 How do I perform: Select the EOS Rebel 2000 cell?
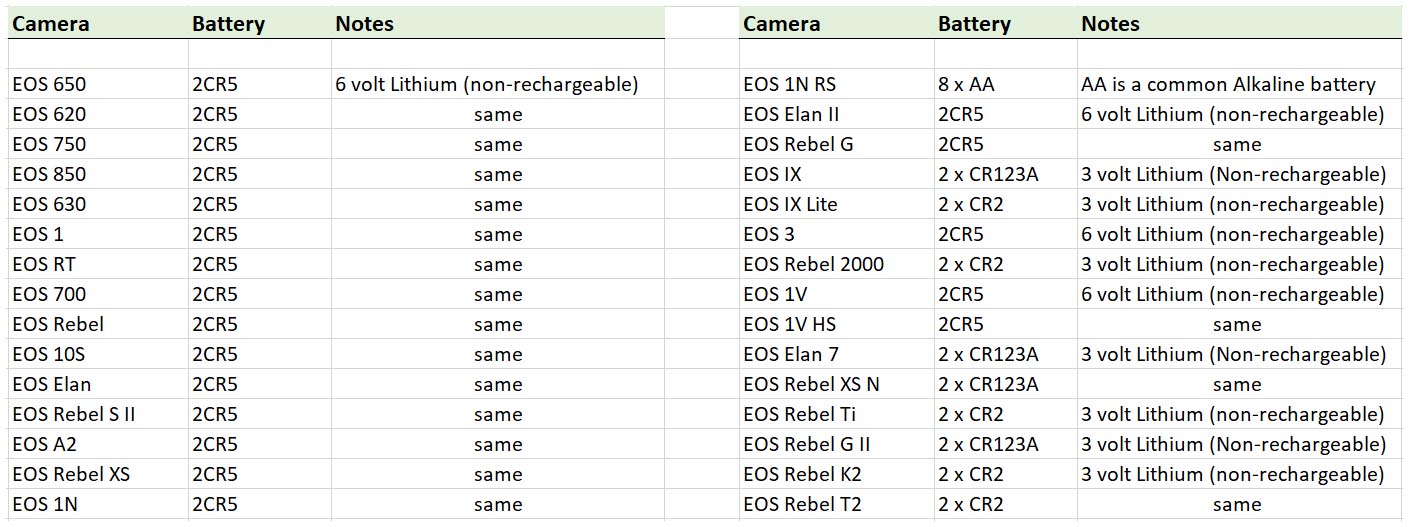pyautogui.click(x=813, y=265)
